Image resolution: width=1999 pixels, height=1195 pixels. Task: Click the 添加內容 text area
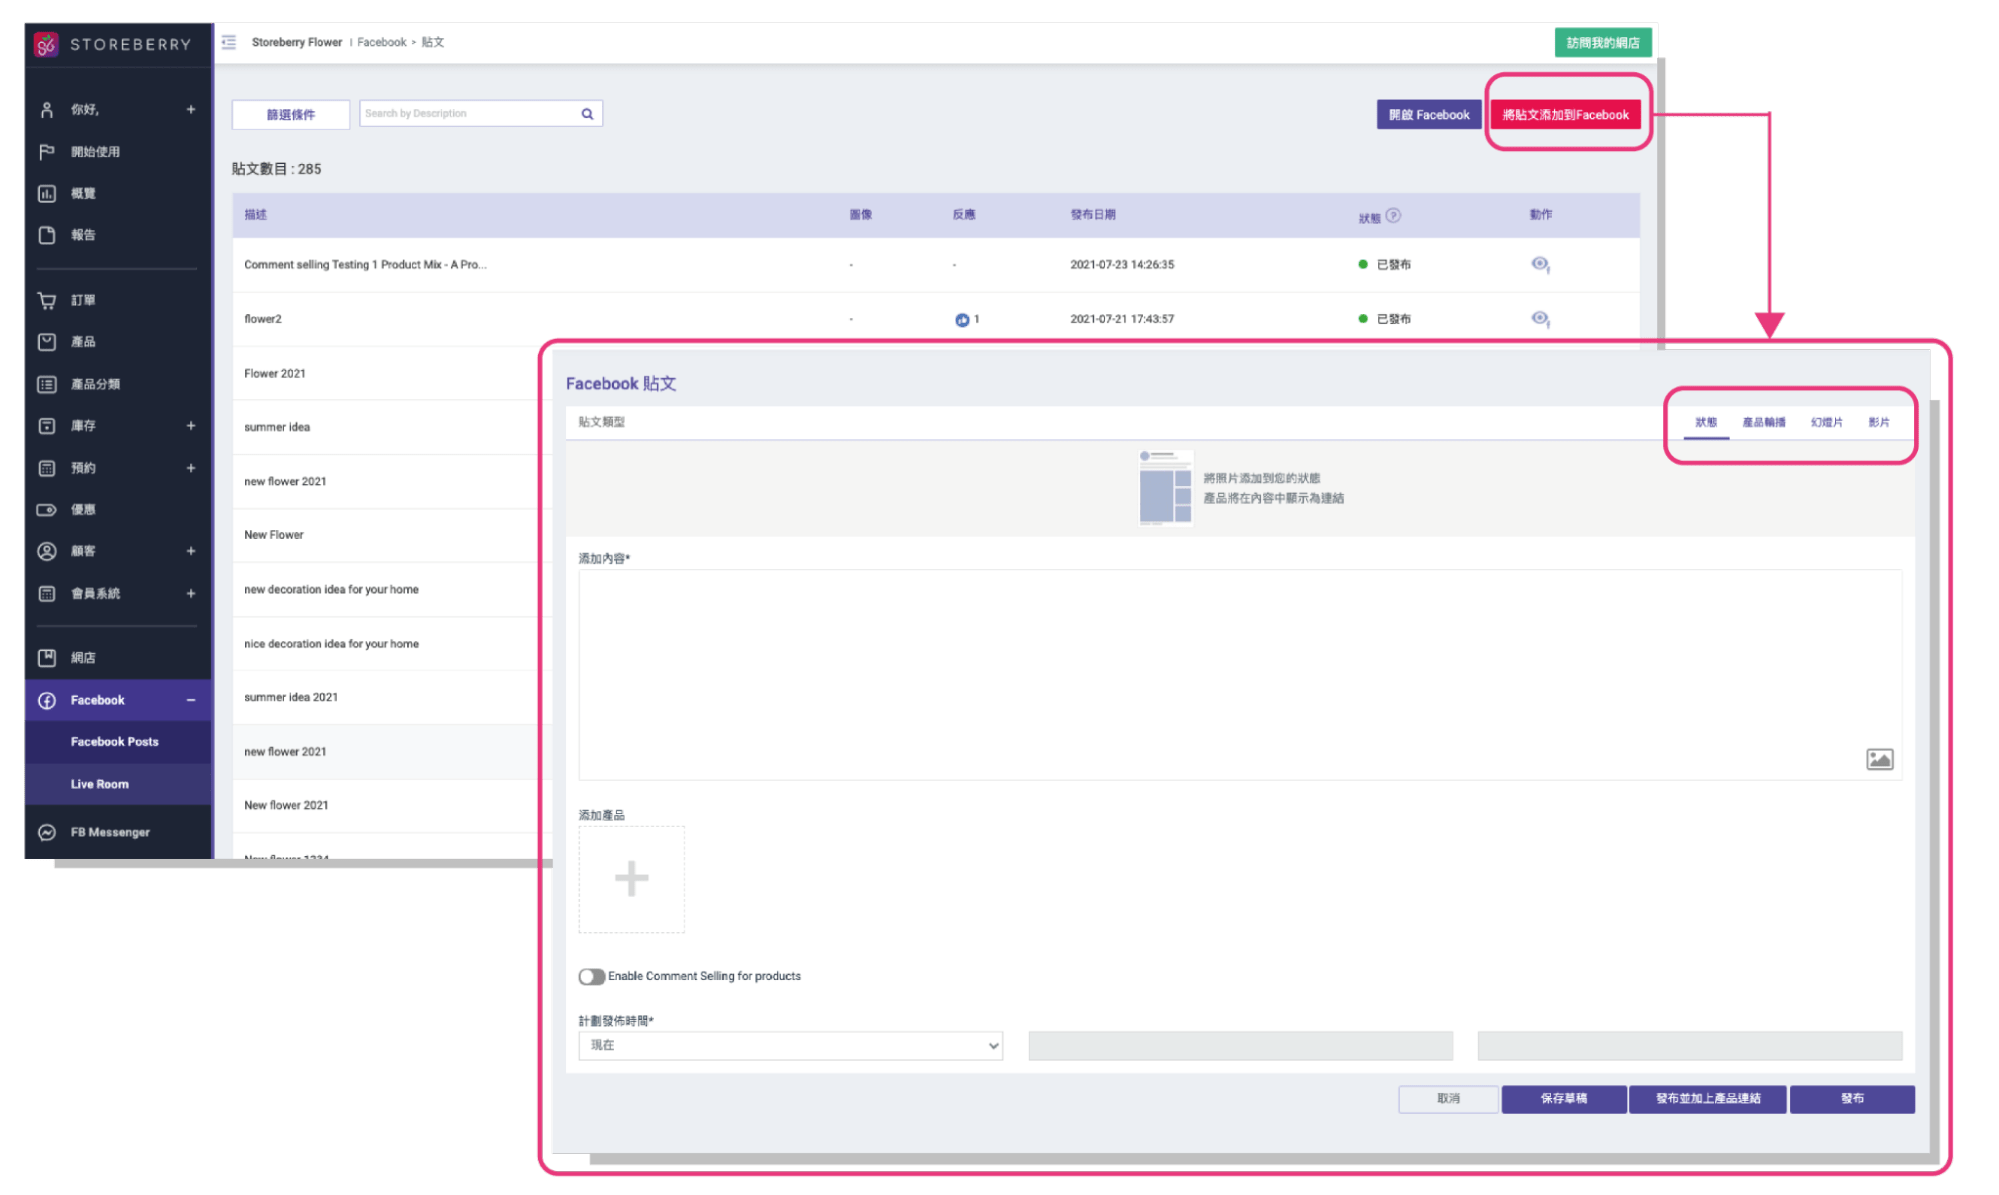[x=1240, y=675]
